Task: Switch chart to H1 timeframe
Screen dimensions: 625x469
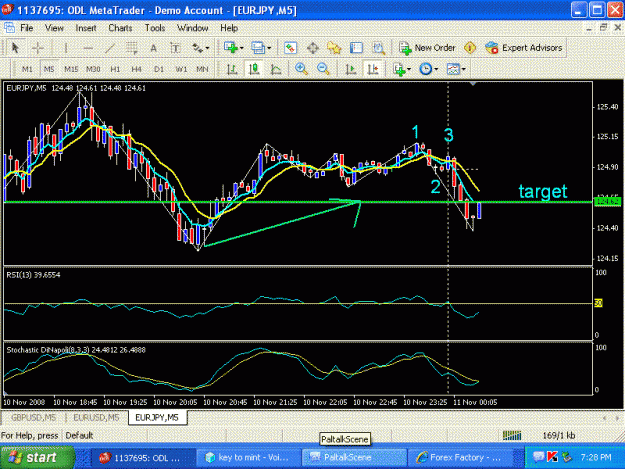Action: (115, 69)
